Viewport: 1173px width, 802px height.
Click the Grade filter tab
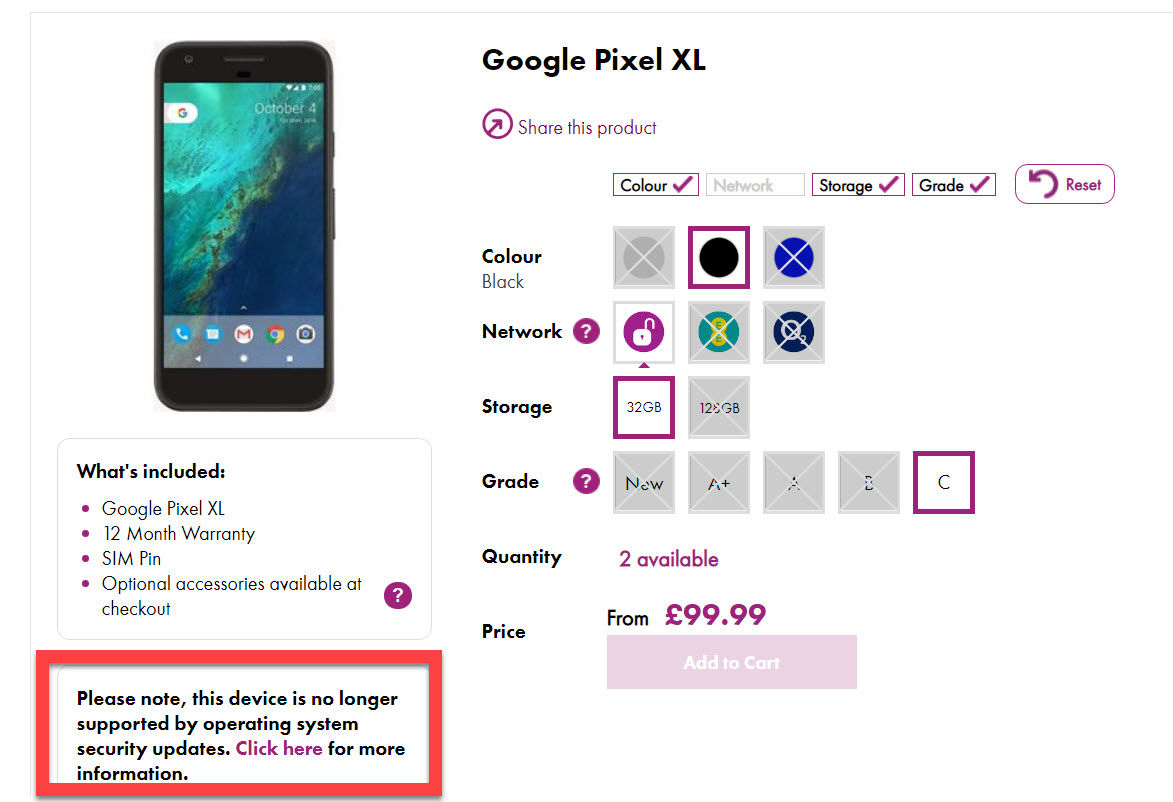coord(954,185)
